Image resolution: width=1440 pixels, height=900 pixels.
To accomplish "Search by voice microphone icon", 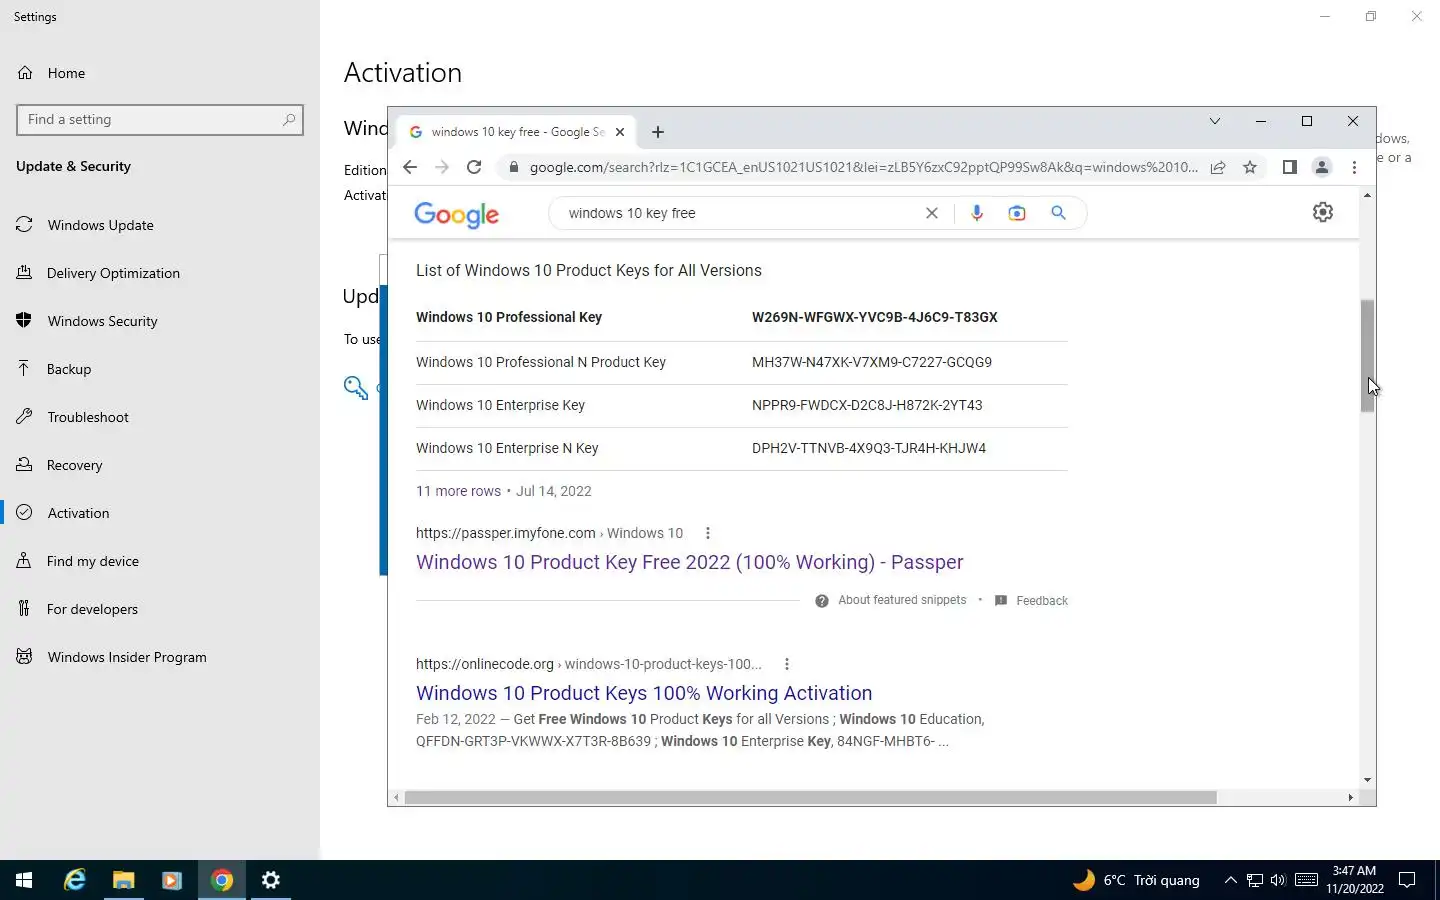I will click(977, 213).
